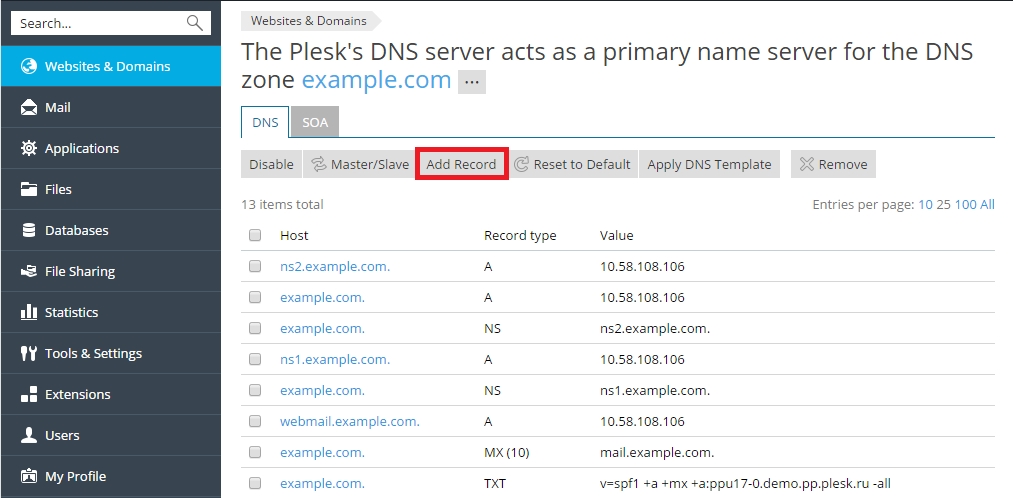Check the webmail.example.com. row checkbox
Screen dimensions: 1013x498
coord(255,422)
